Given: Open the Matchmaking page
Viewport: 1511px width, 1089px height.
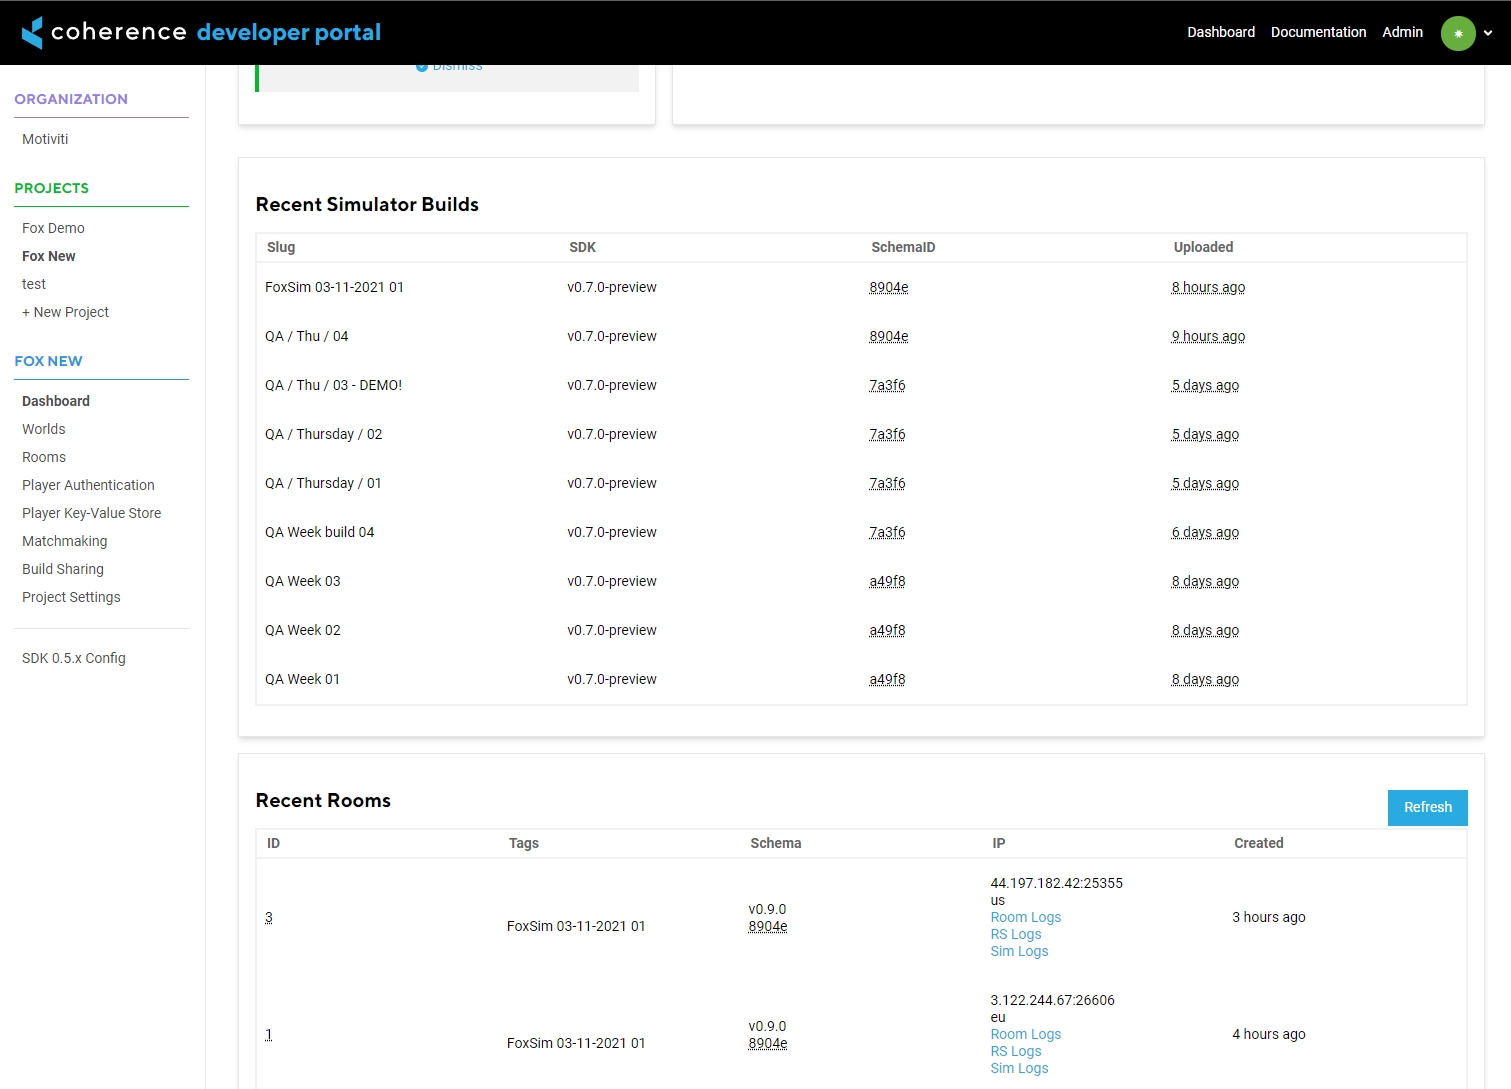Looking at the screenshot, I should click(x=64, y=541).
